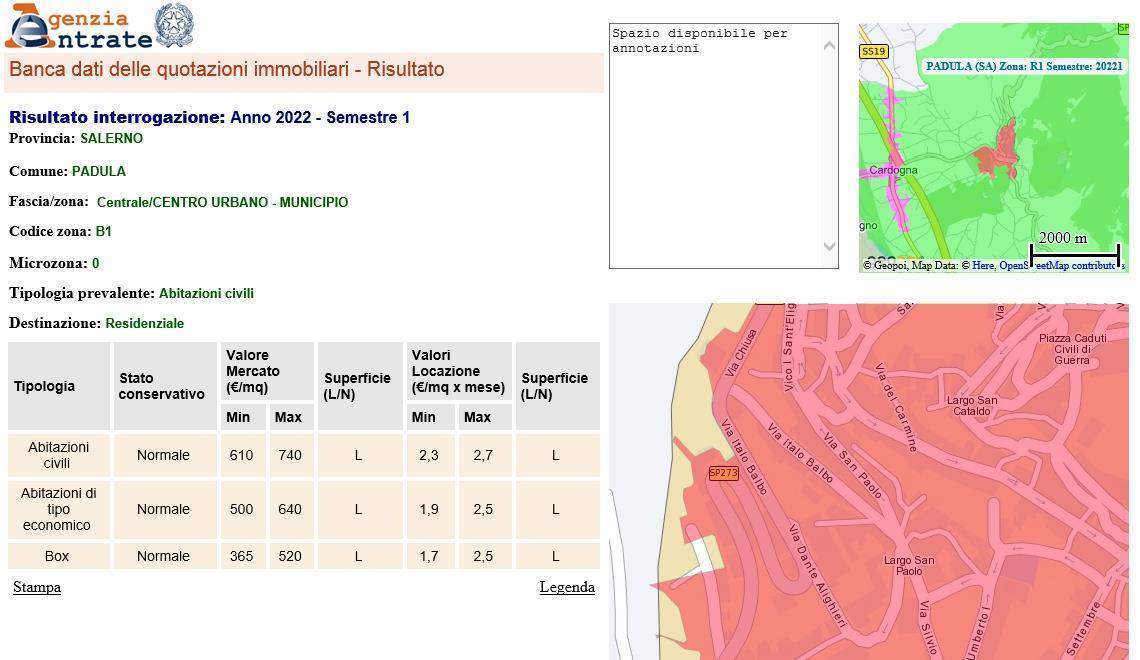Click the Italian Republic emblem
The width and height of the screenshot is (1140, 660).
click(175, 25)
